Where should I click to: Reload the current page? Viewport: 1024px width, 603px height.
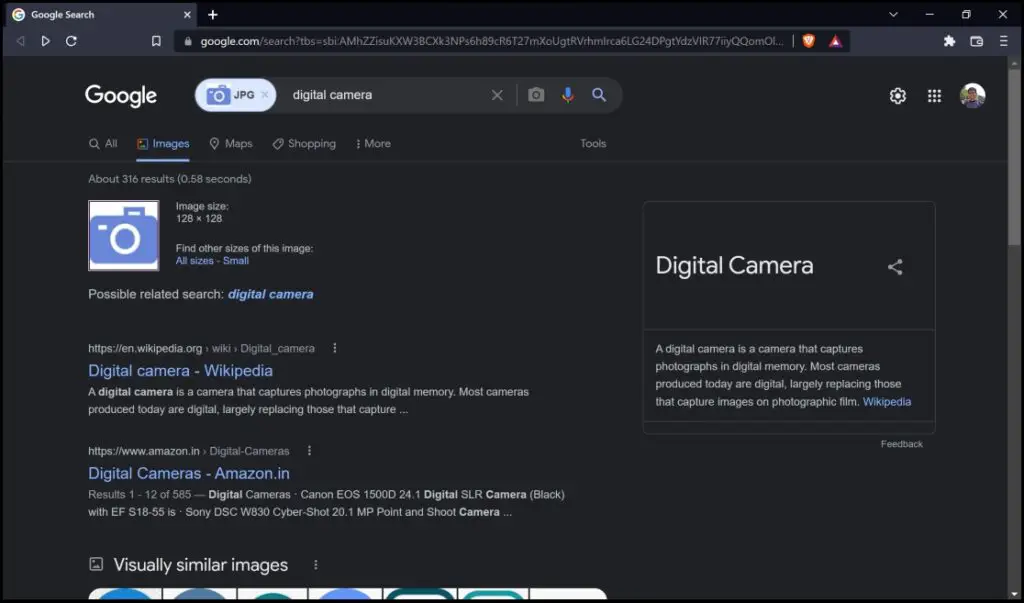pyautogui.click(x=71, y=41)
